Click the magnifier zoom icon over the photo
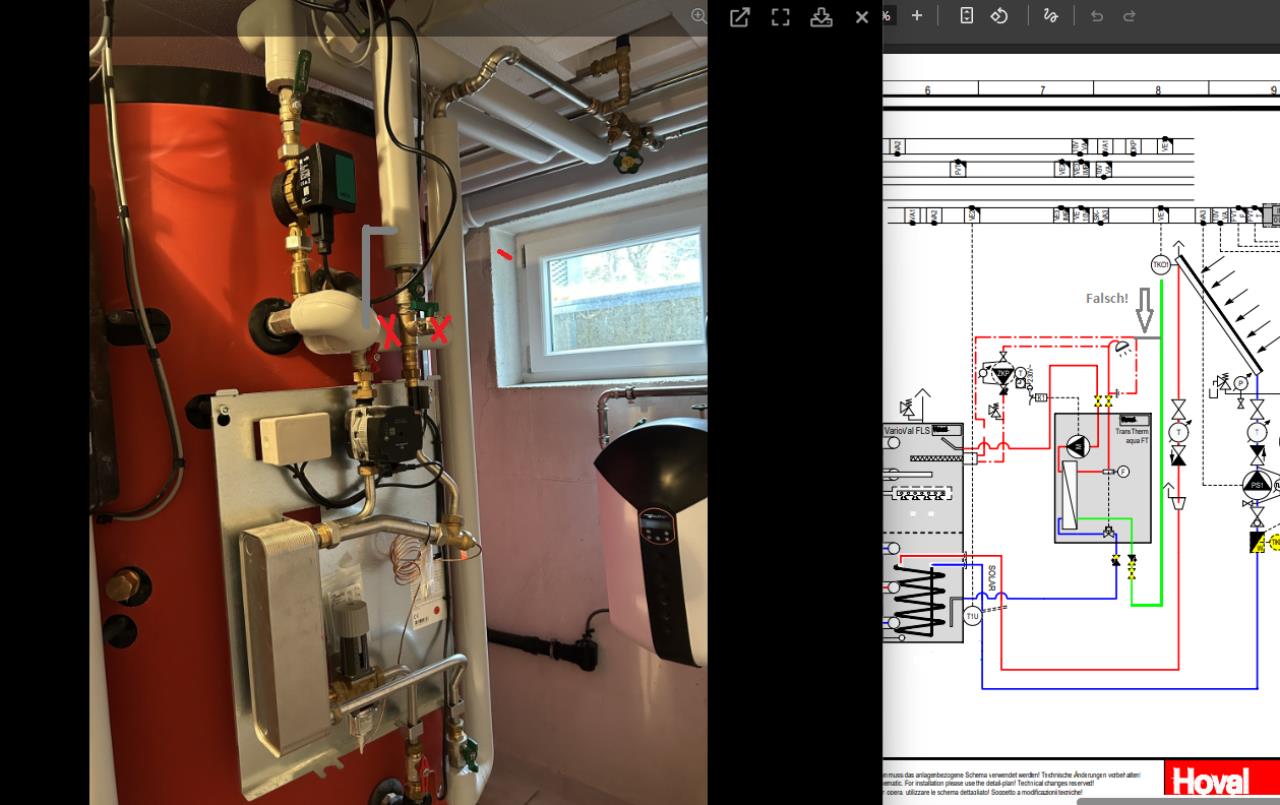 tap(699, 16)
